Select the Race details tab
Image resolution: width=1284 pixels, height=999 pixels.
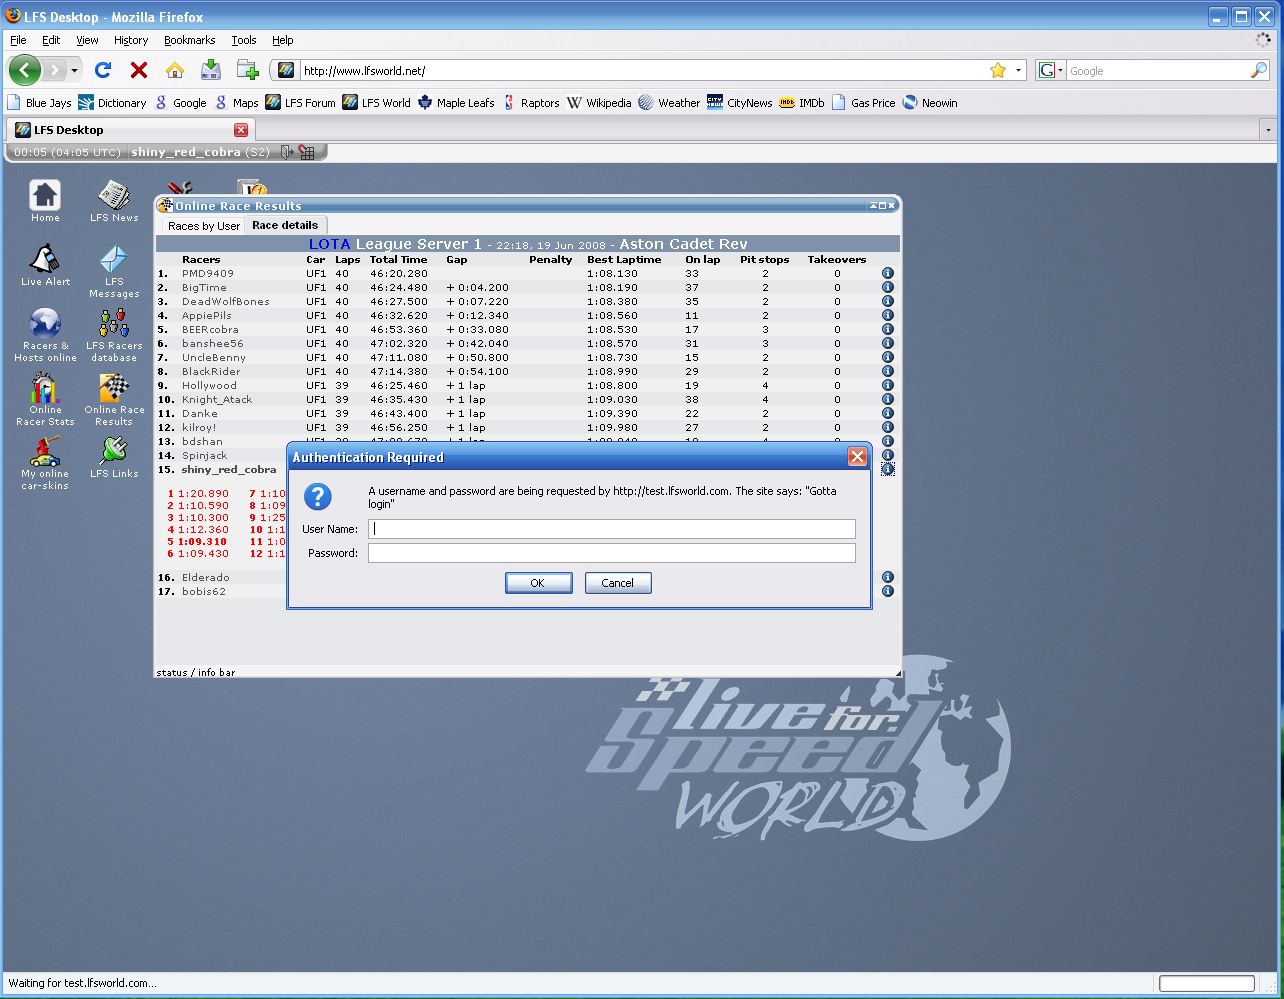click(285, 225)
